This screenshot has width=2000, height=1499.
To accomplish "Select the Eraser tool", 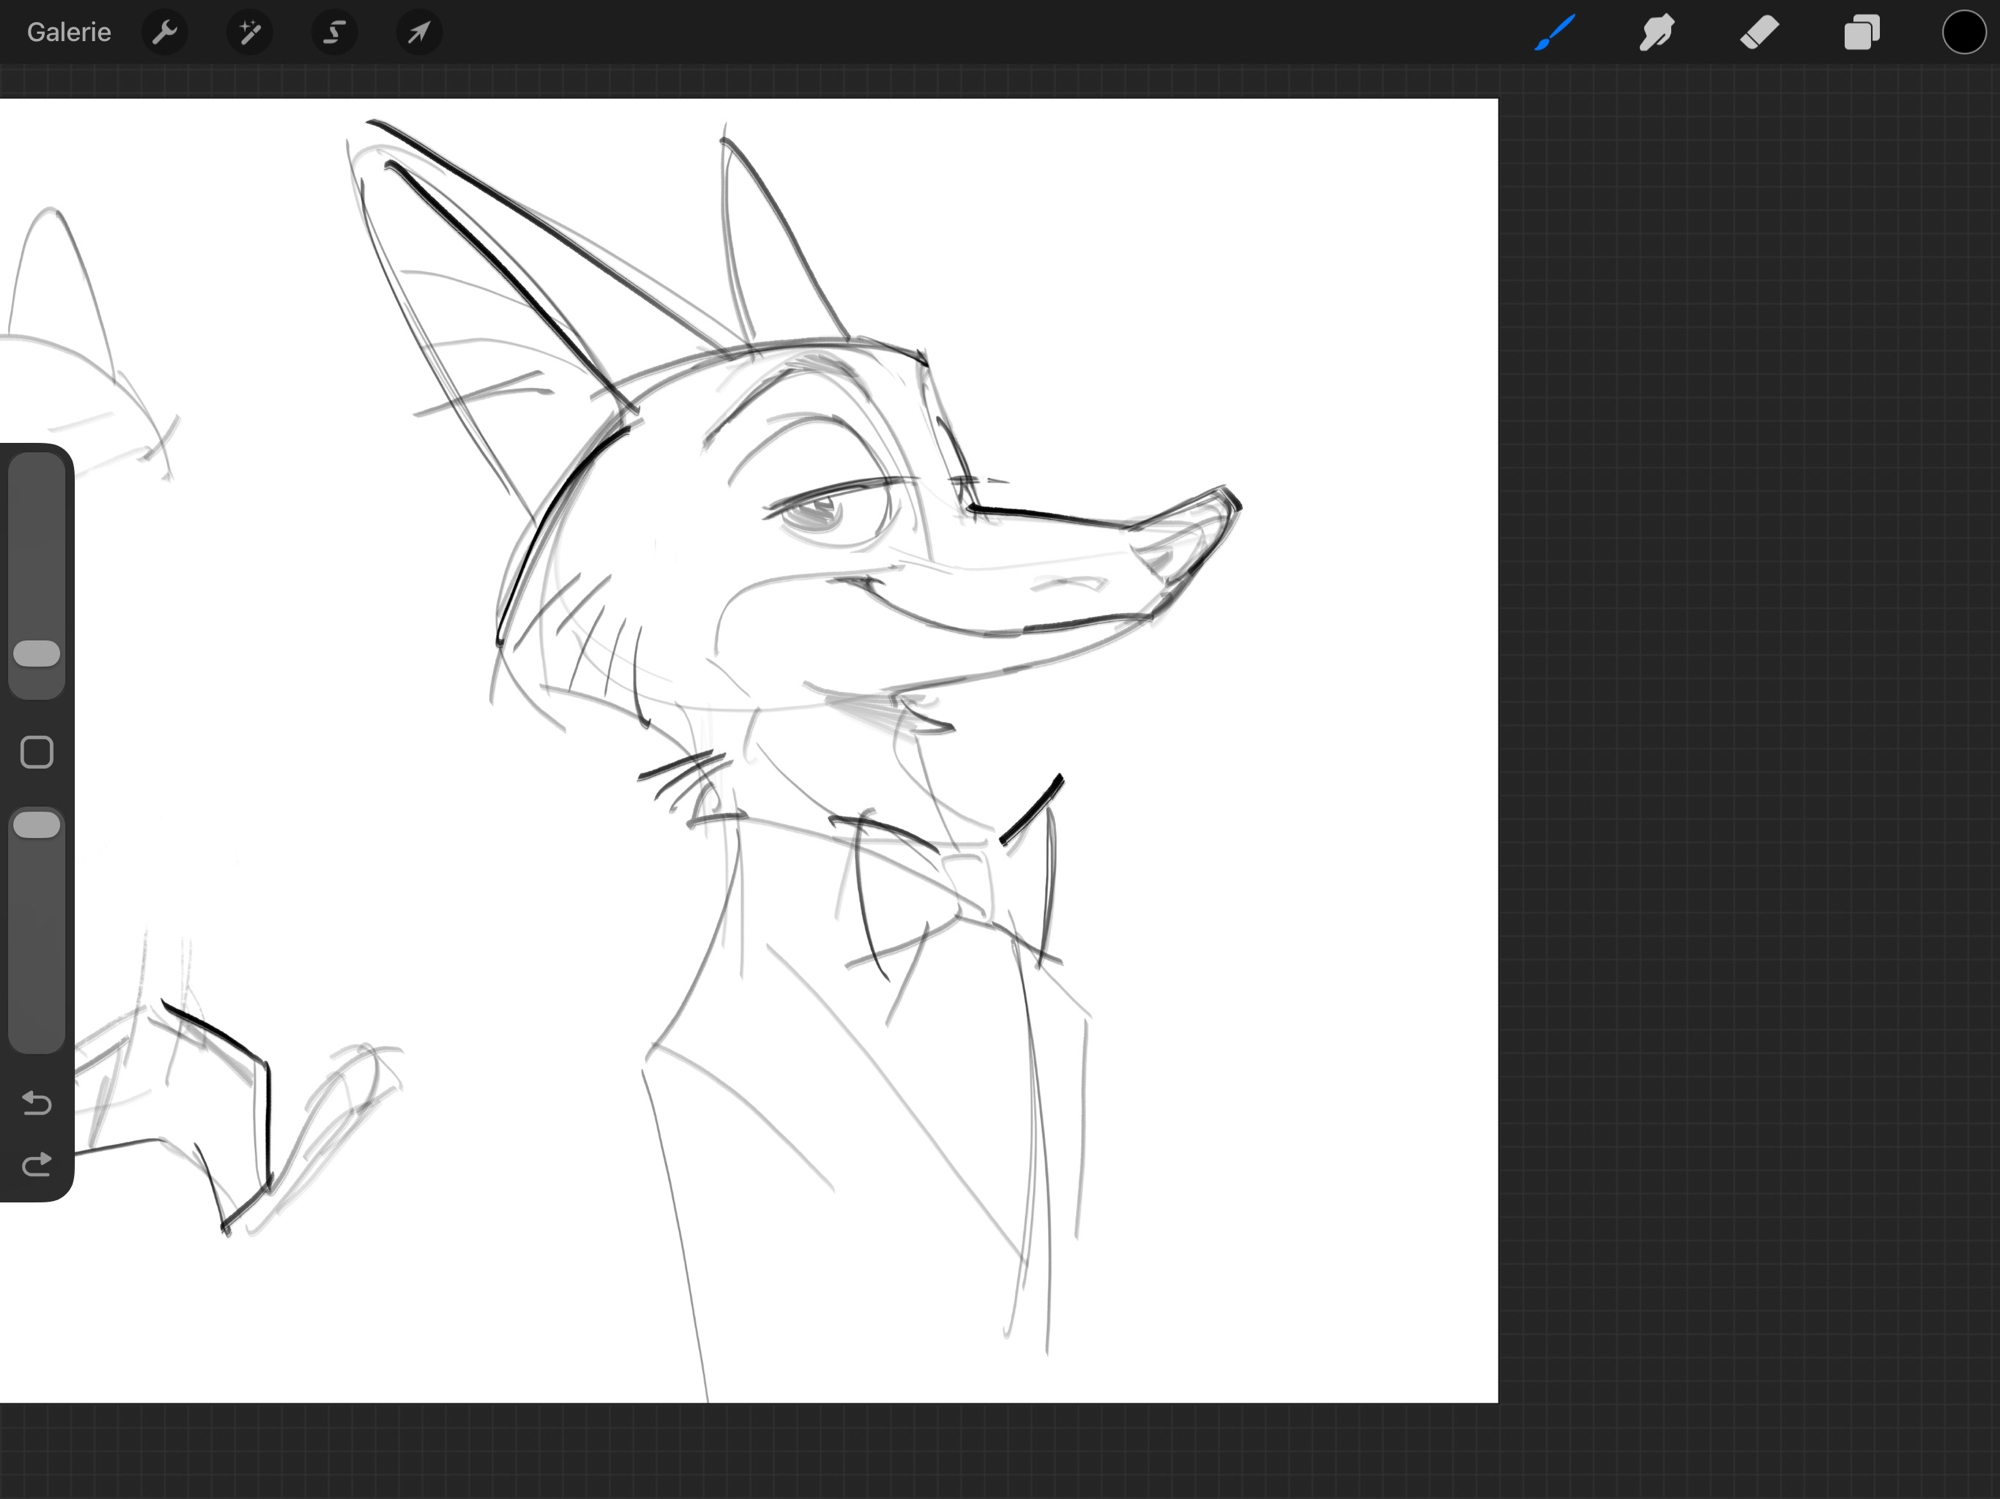I will click(x=1759, y=32).
